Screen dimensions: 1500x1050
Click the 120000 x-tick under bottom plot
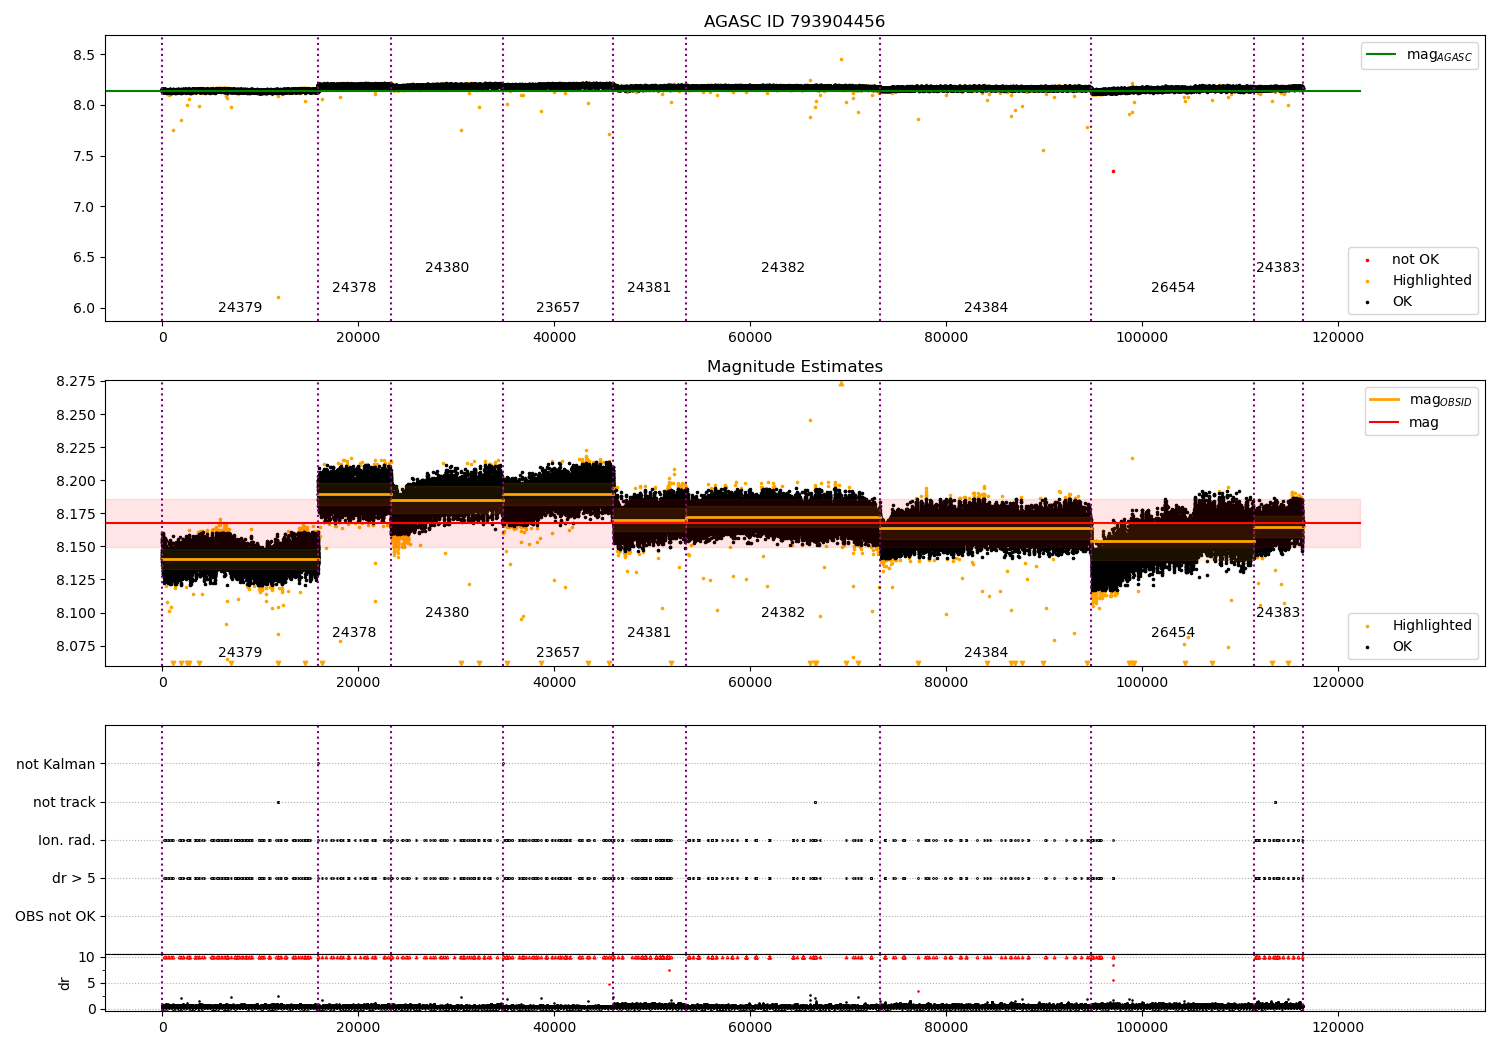click(1337, 1028)
